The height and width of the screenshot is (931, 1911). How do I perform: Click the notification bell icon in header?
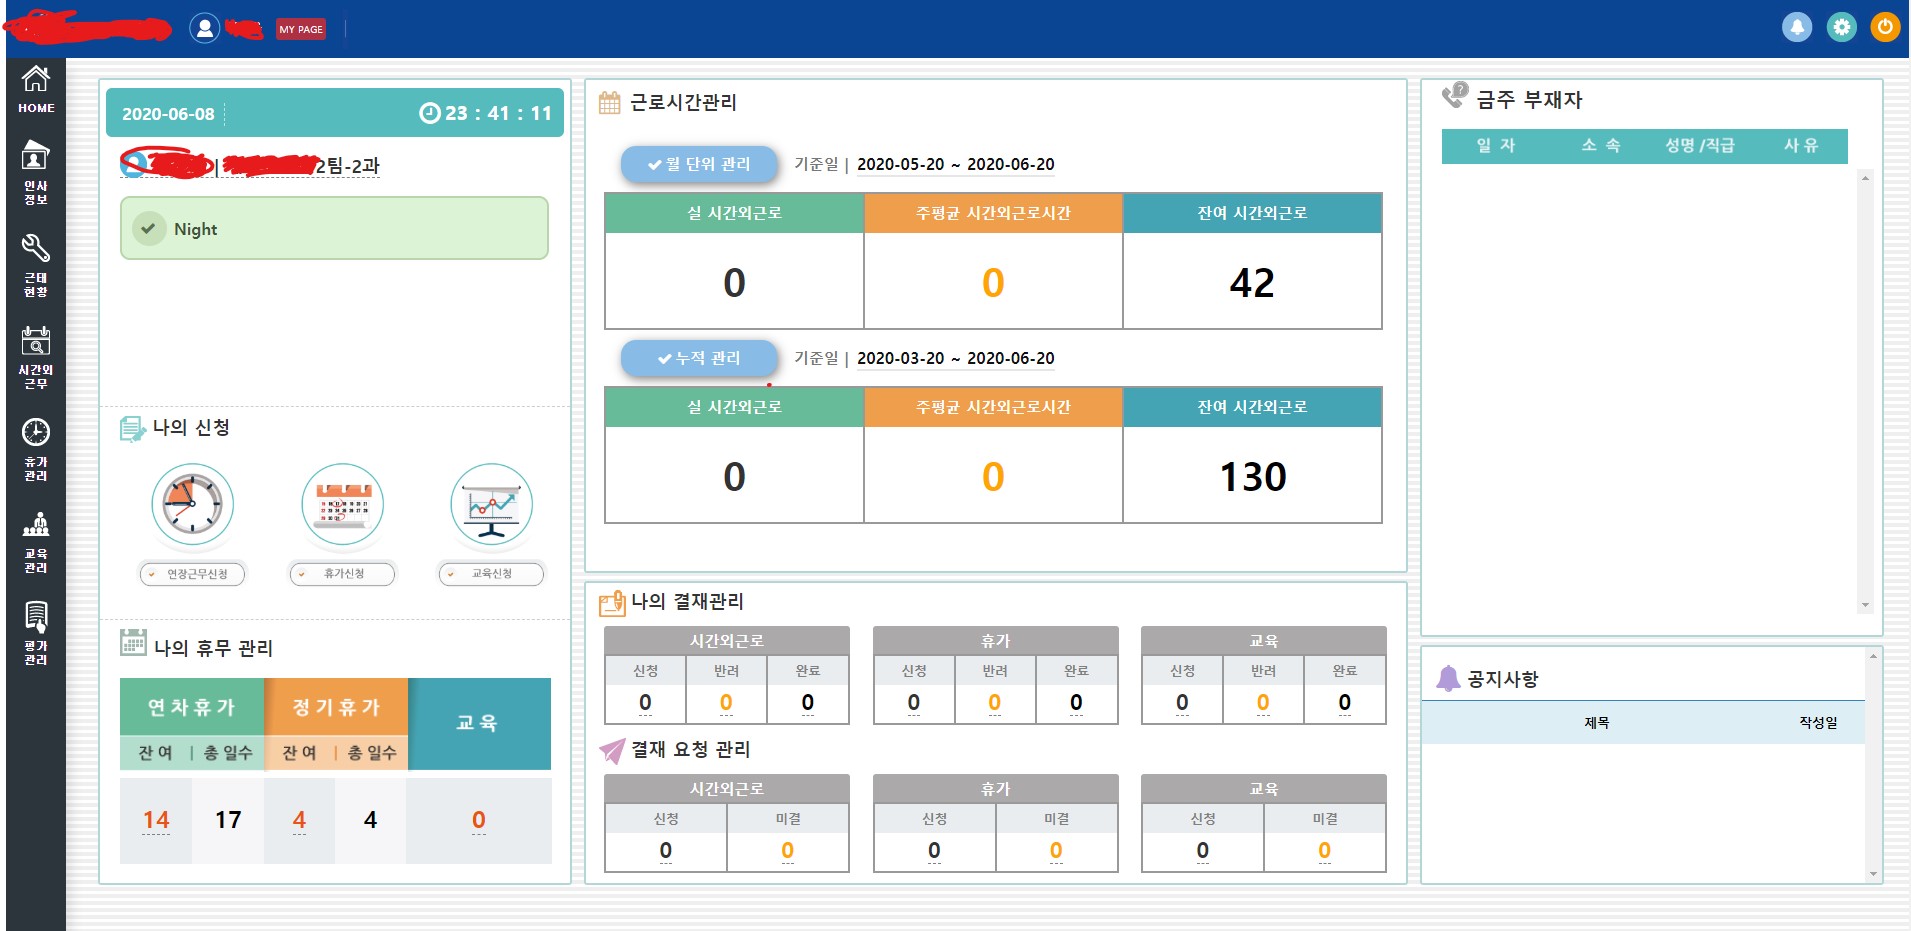1796,27
